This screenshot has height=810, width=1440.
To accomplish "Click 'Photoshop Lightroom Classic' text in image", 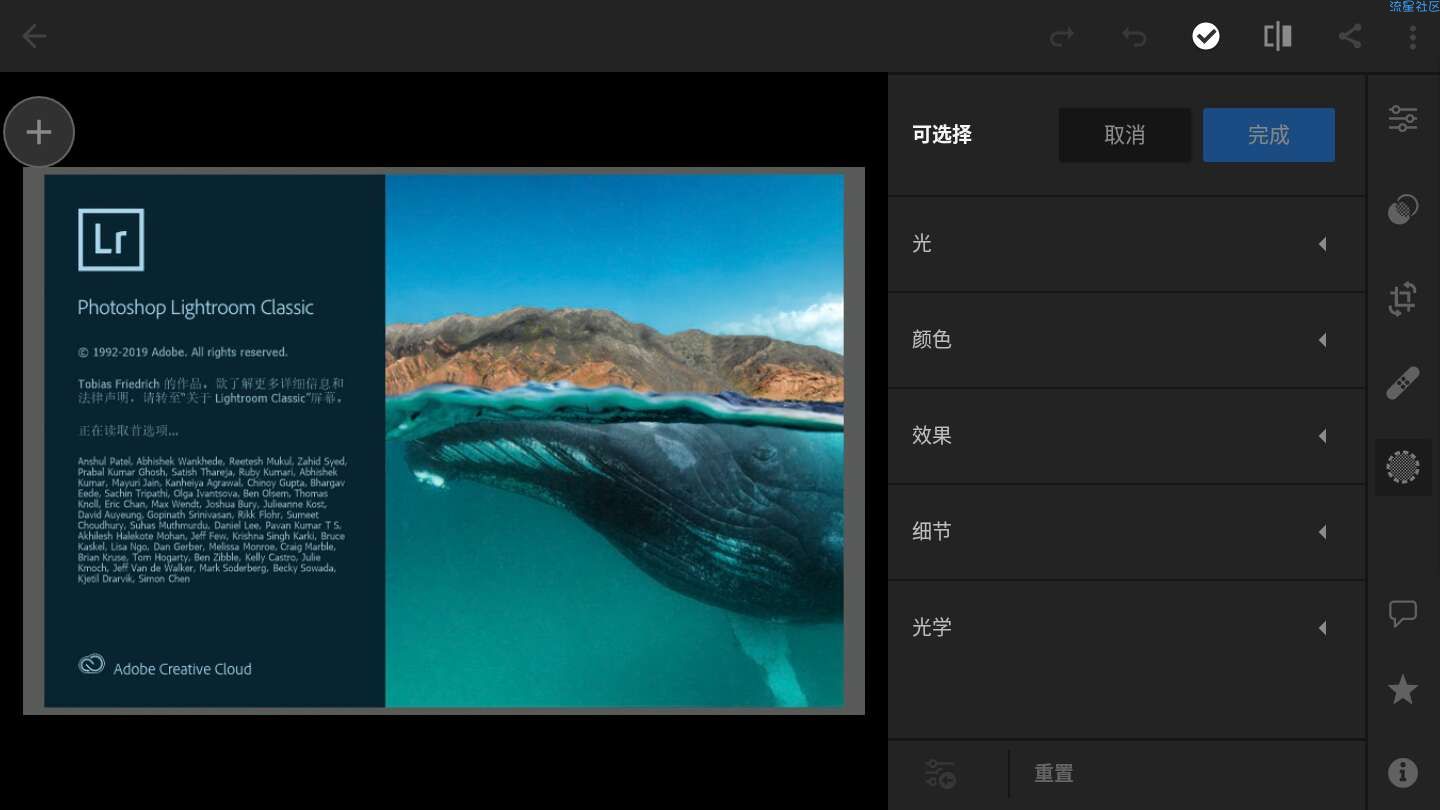I will [196, 308].
